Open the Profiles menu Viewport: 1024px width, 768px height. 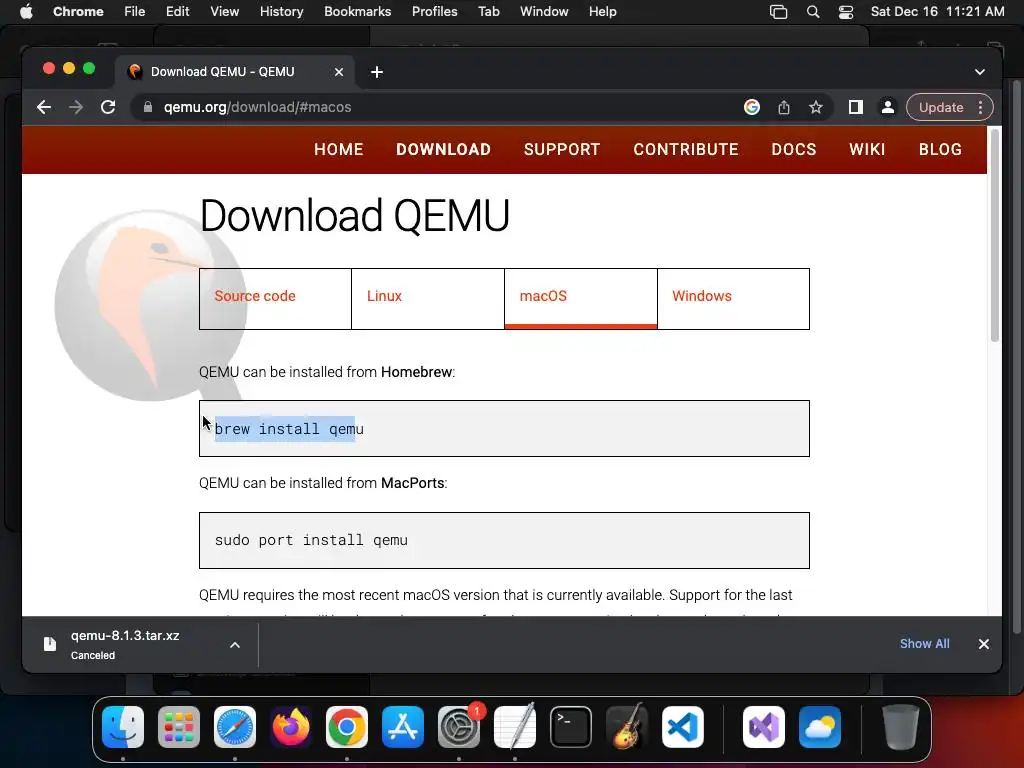tap(434, 12)
